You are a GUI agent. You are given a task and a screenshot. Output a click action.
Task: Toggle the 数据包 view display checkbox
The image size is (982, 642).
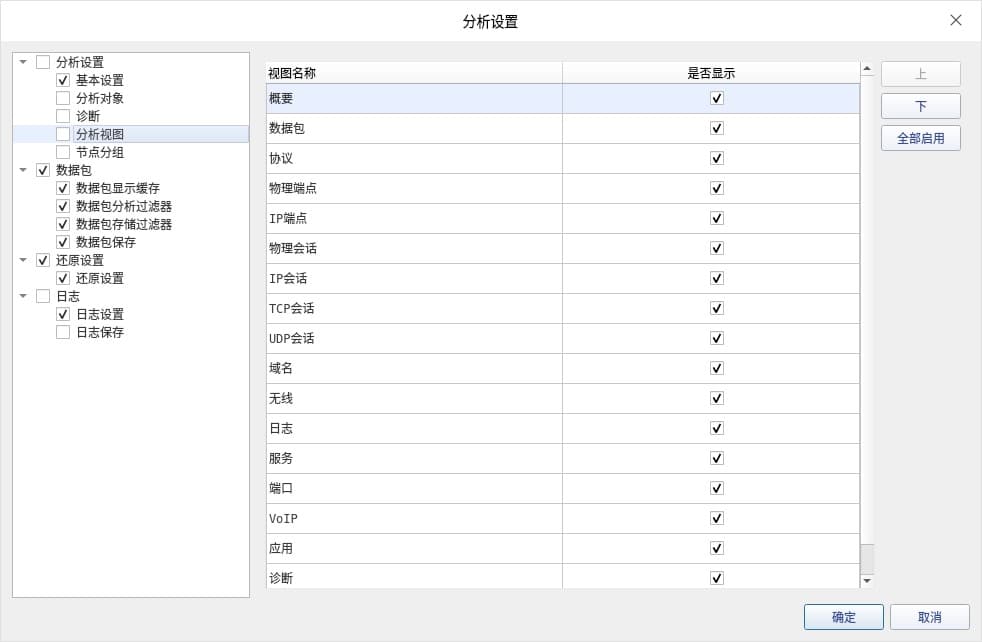[716, 128]
